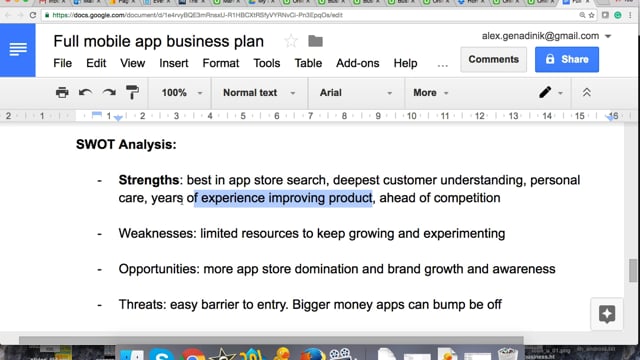The height and width of the screenshot is (360, 640).
Task: Open Skype from the Dock
Action: pyautogui.click(x=162, y=354)
